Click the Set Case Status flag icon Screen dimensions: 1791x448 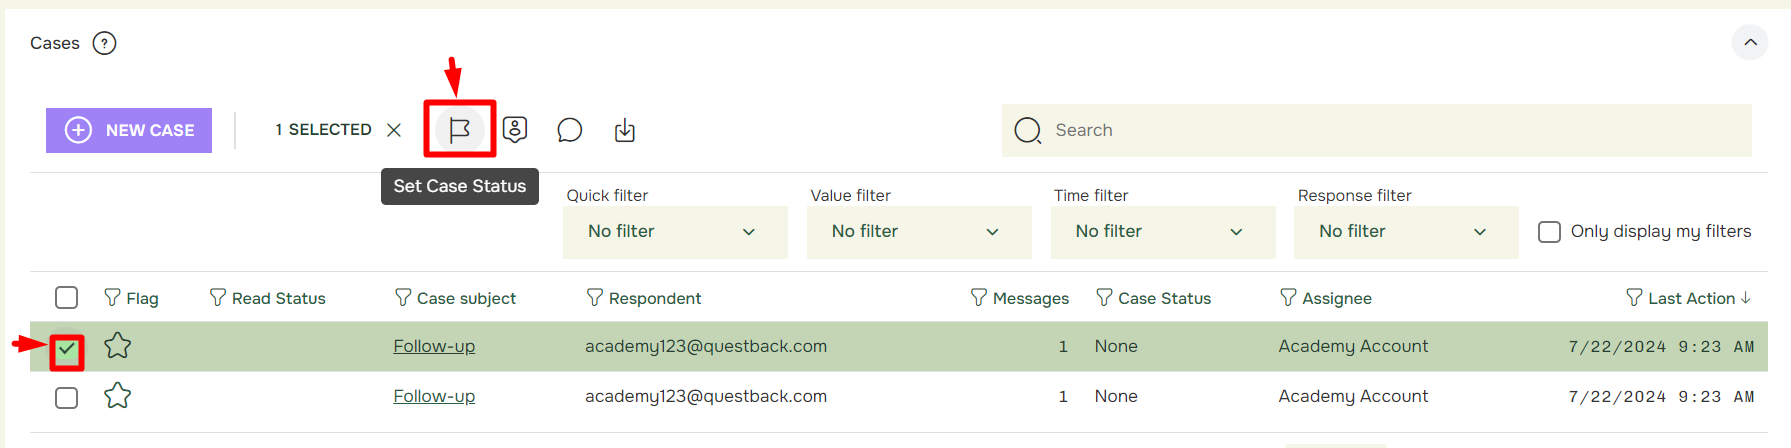point(460,130)
